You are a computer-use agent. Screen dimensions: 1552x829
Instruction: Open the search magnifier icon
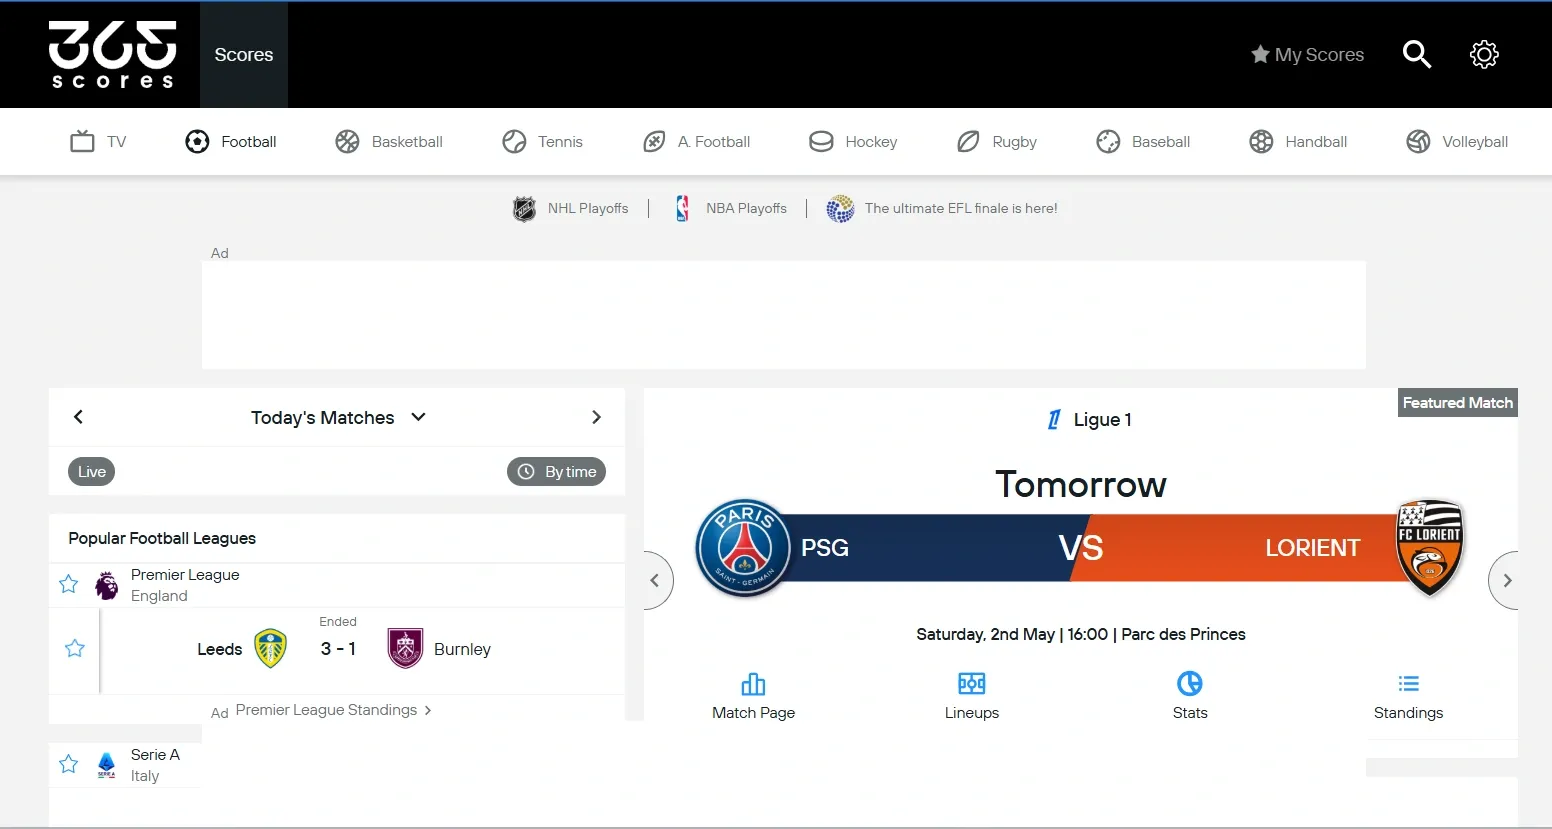(1417, 54)
